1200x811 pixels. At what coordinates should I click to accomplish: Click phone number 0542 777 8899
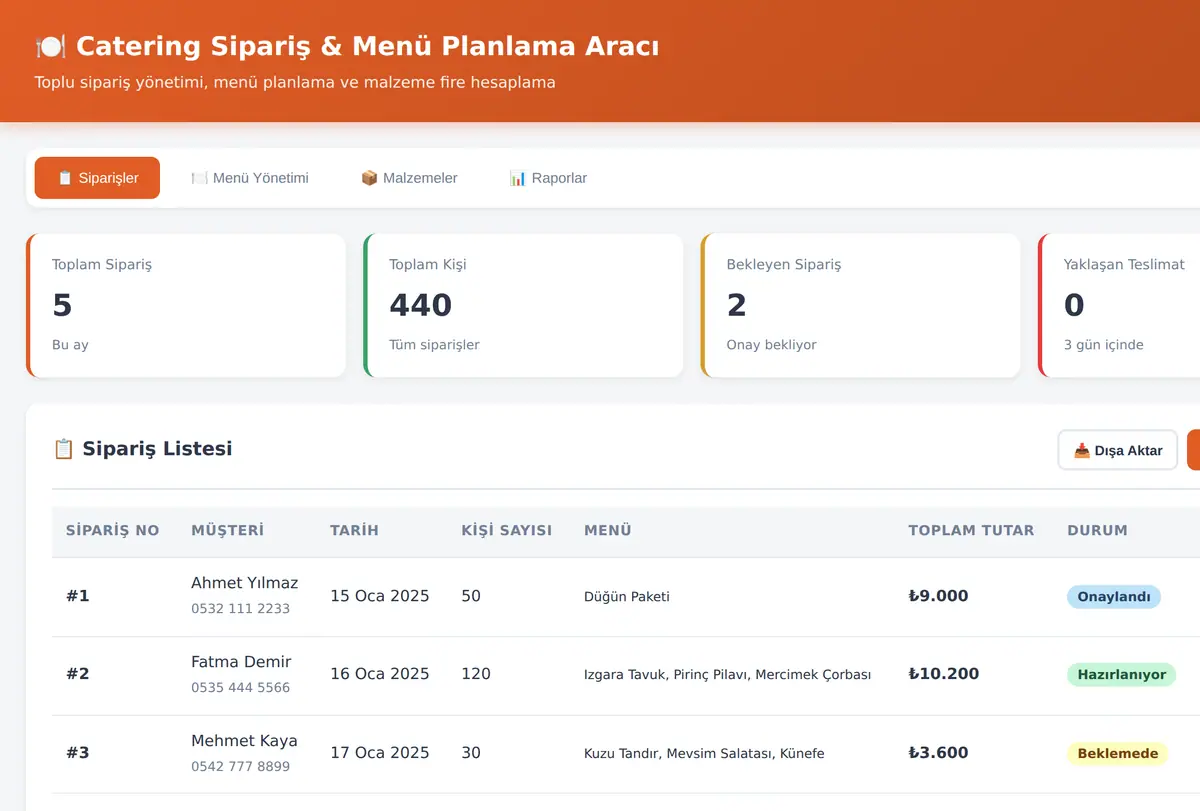click(240, 767)
